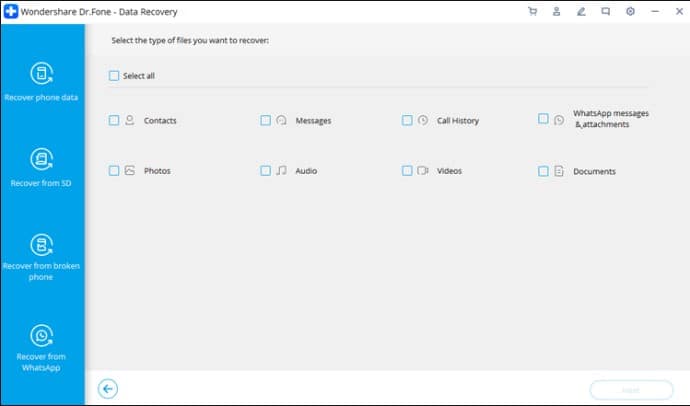
Task: Click the Call History clock icon
Action: click(423, 120)
